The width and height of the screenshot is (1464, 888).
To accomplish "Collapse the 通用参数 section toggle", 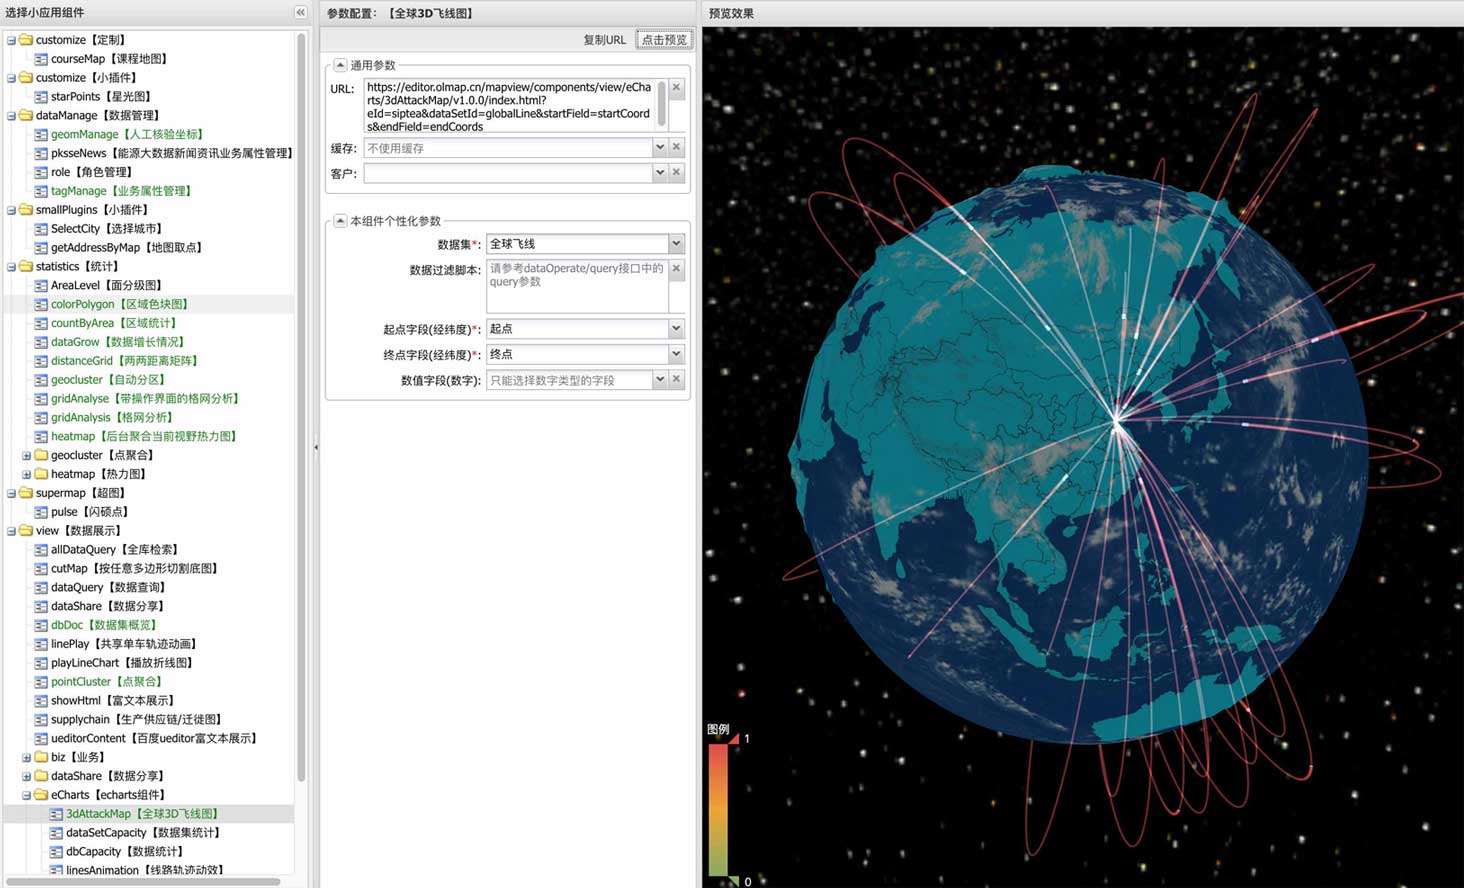I will [x=340, y=65].
